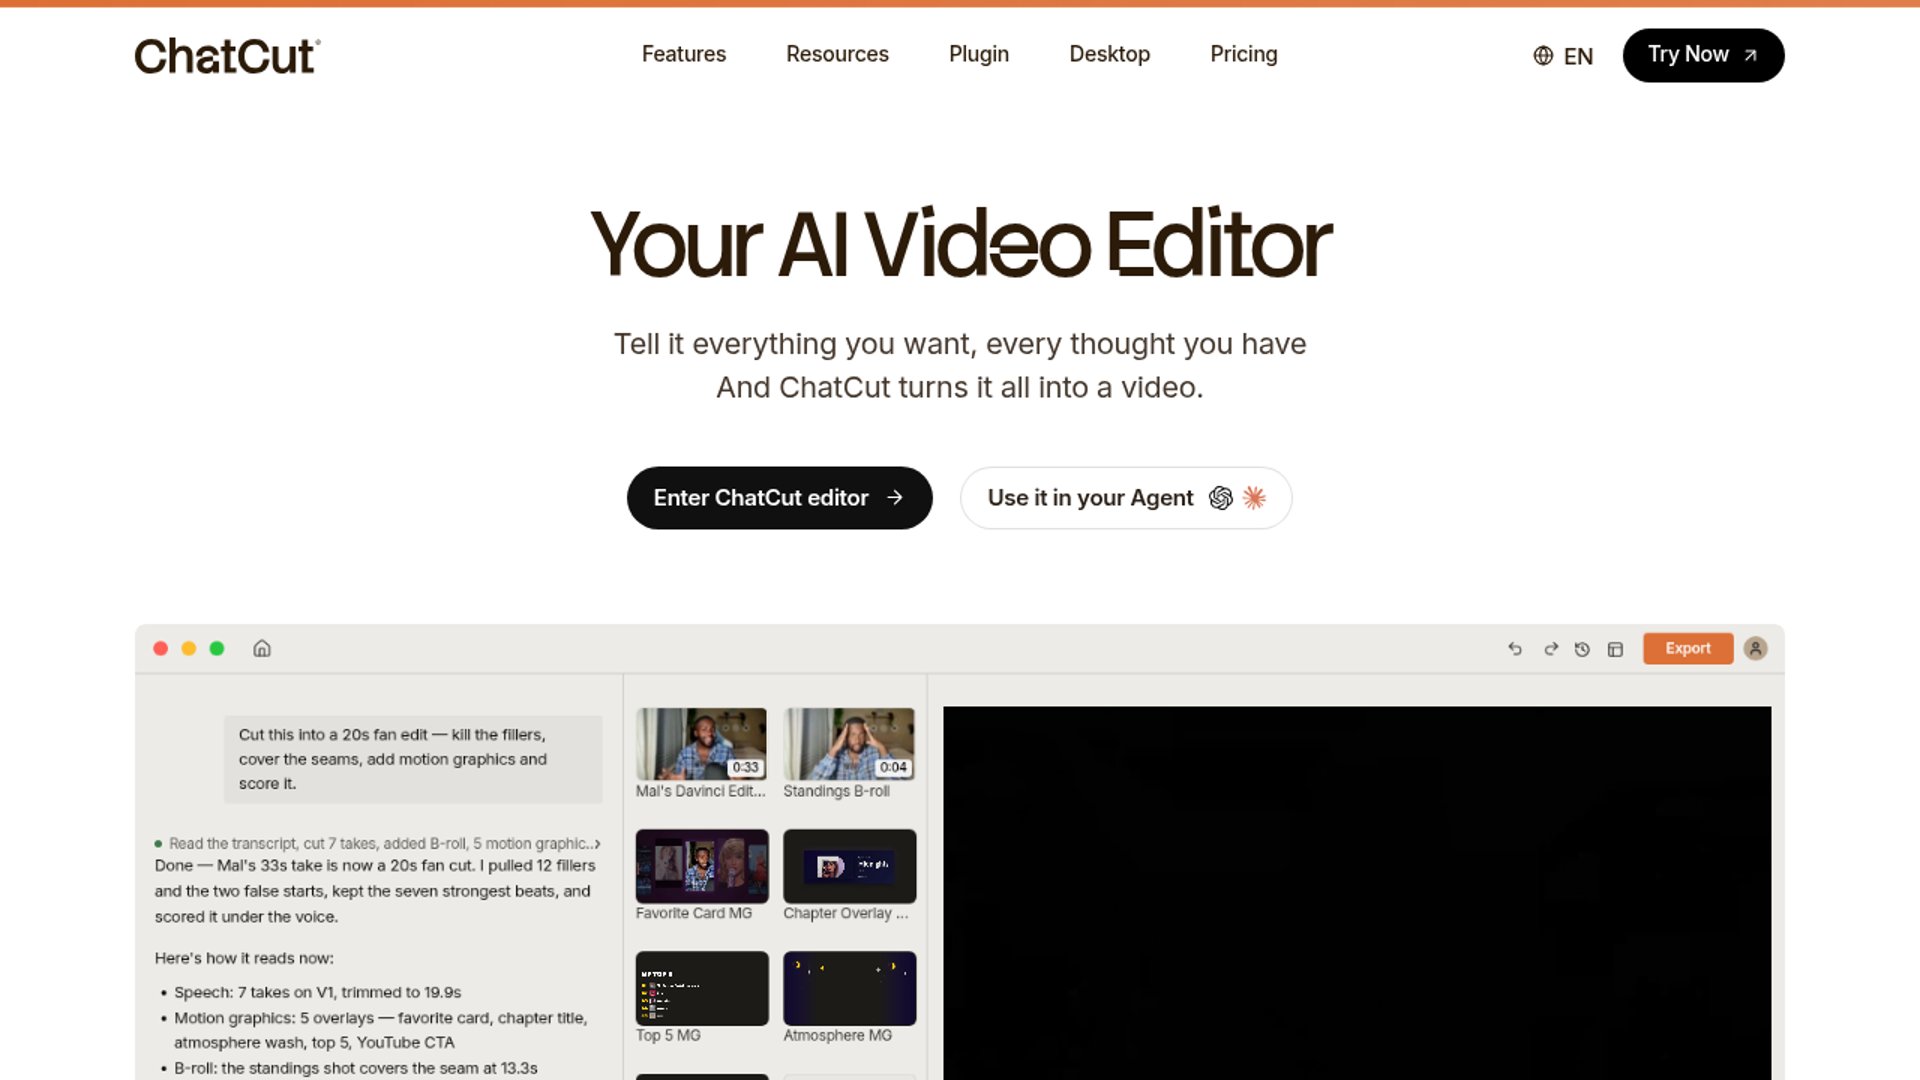1920x1080 pixels.
Task: Toggle the layout panel icon
Action: pos(1615,649)
